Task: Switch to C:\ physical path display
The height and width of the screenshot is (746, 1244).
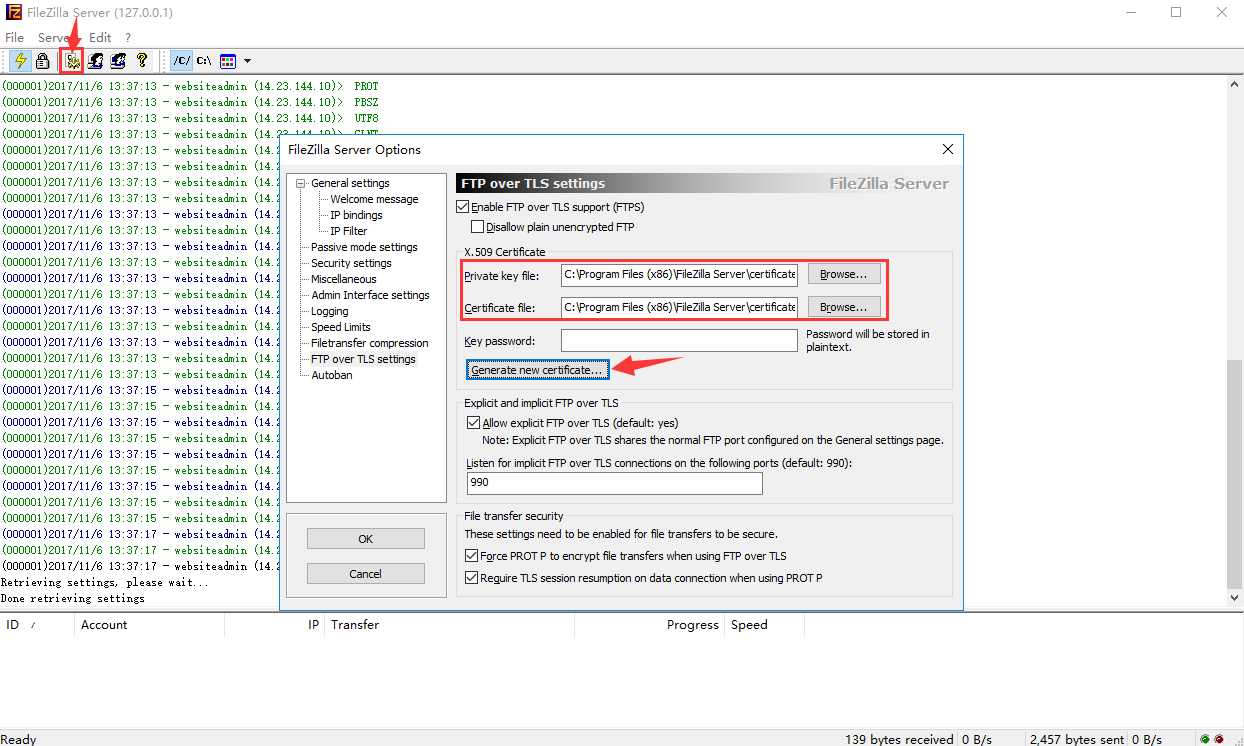Action: tap(204, 61)
